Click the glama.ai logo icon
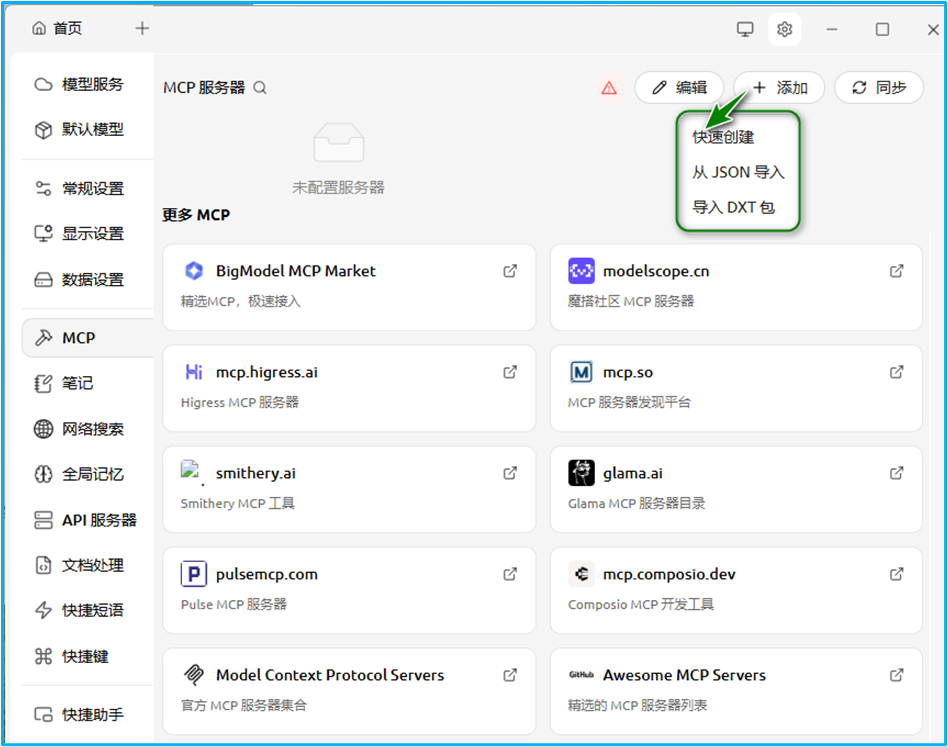The width and height of the screenshot is (948, 747). (x=581, y=473)
